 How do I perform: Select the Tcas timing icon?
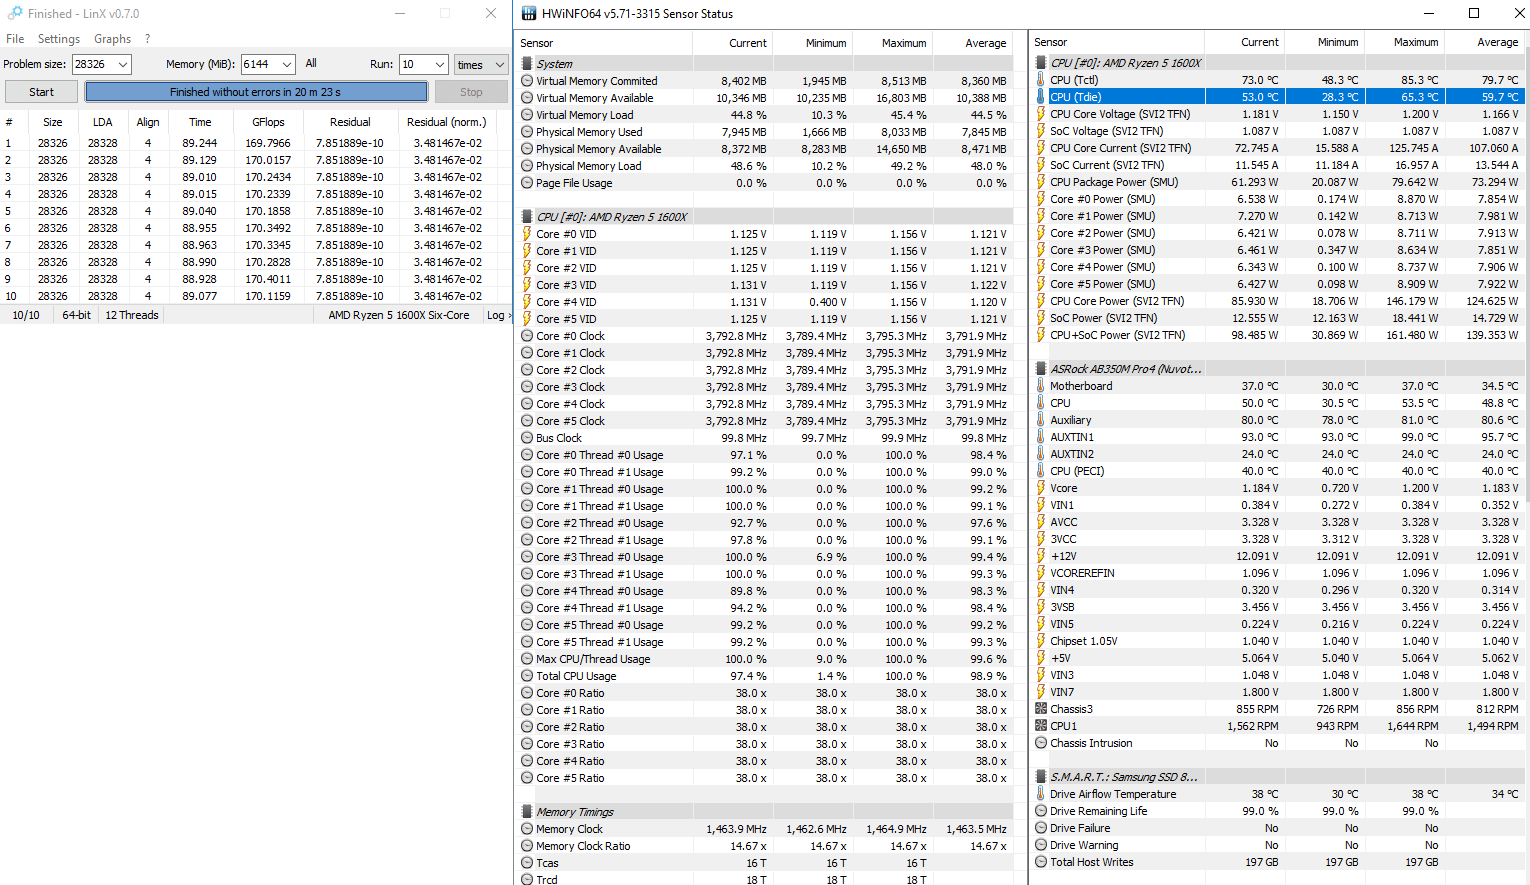pos(527,863)
